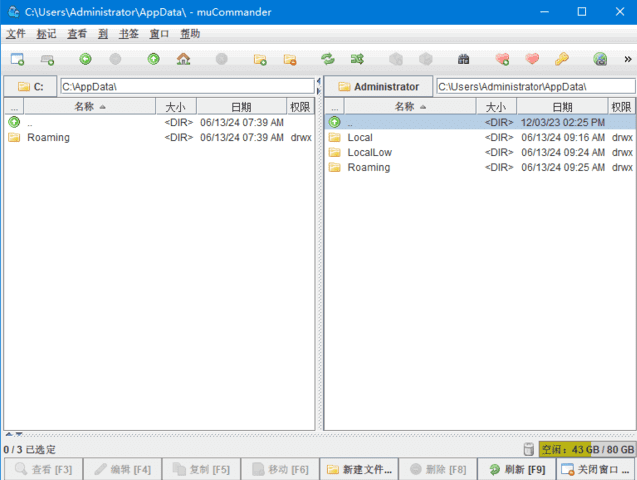Select Roaming folder in right panel
This screenshot has width=637, height=480.
click(480, 167)
